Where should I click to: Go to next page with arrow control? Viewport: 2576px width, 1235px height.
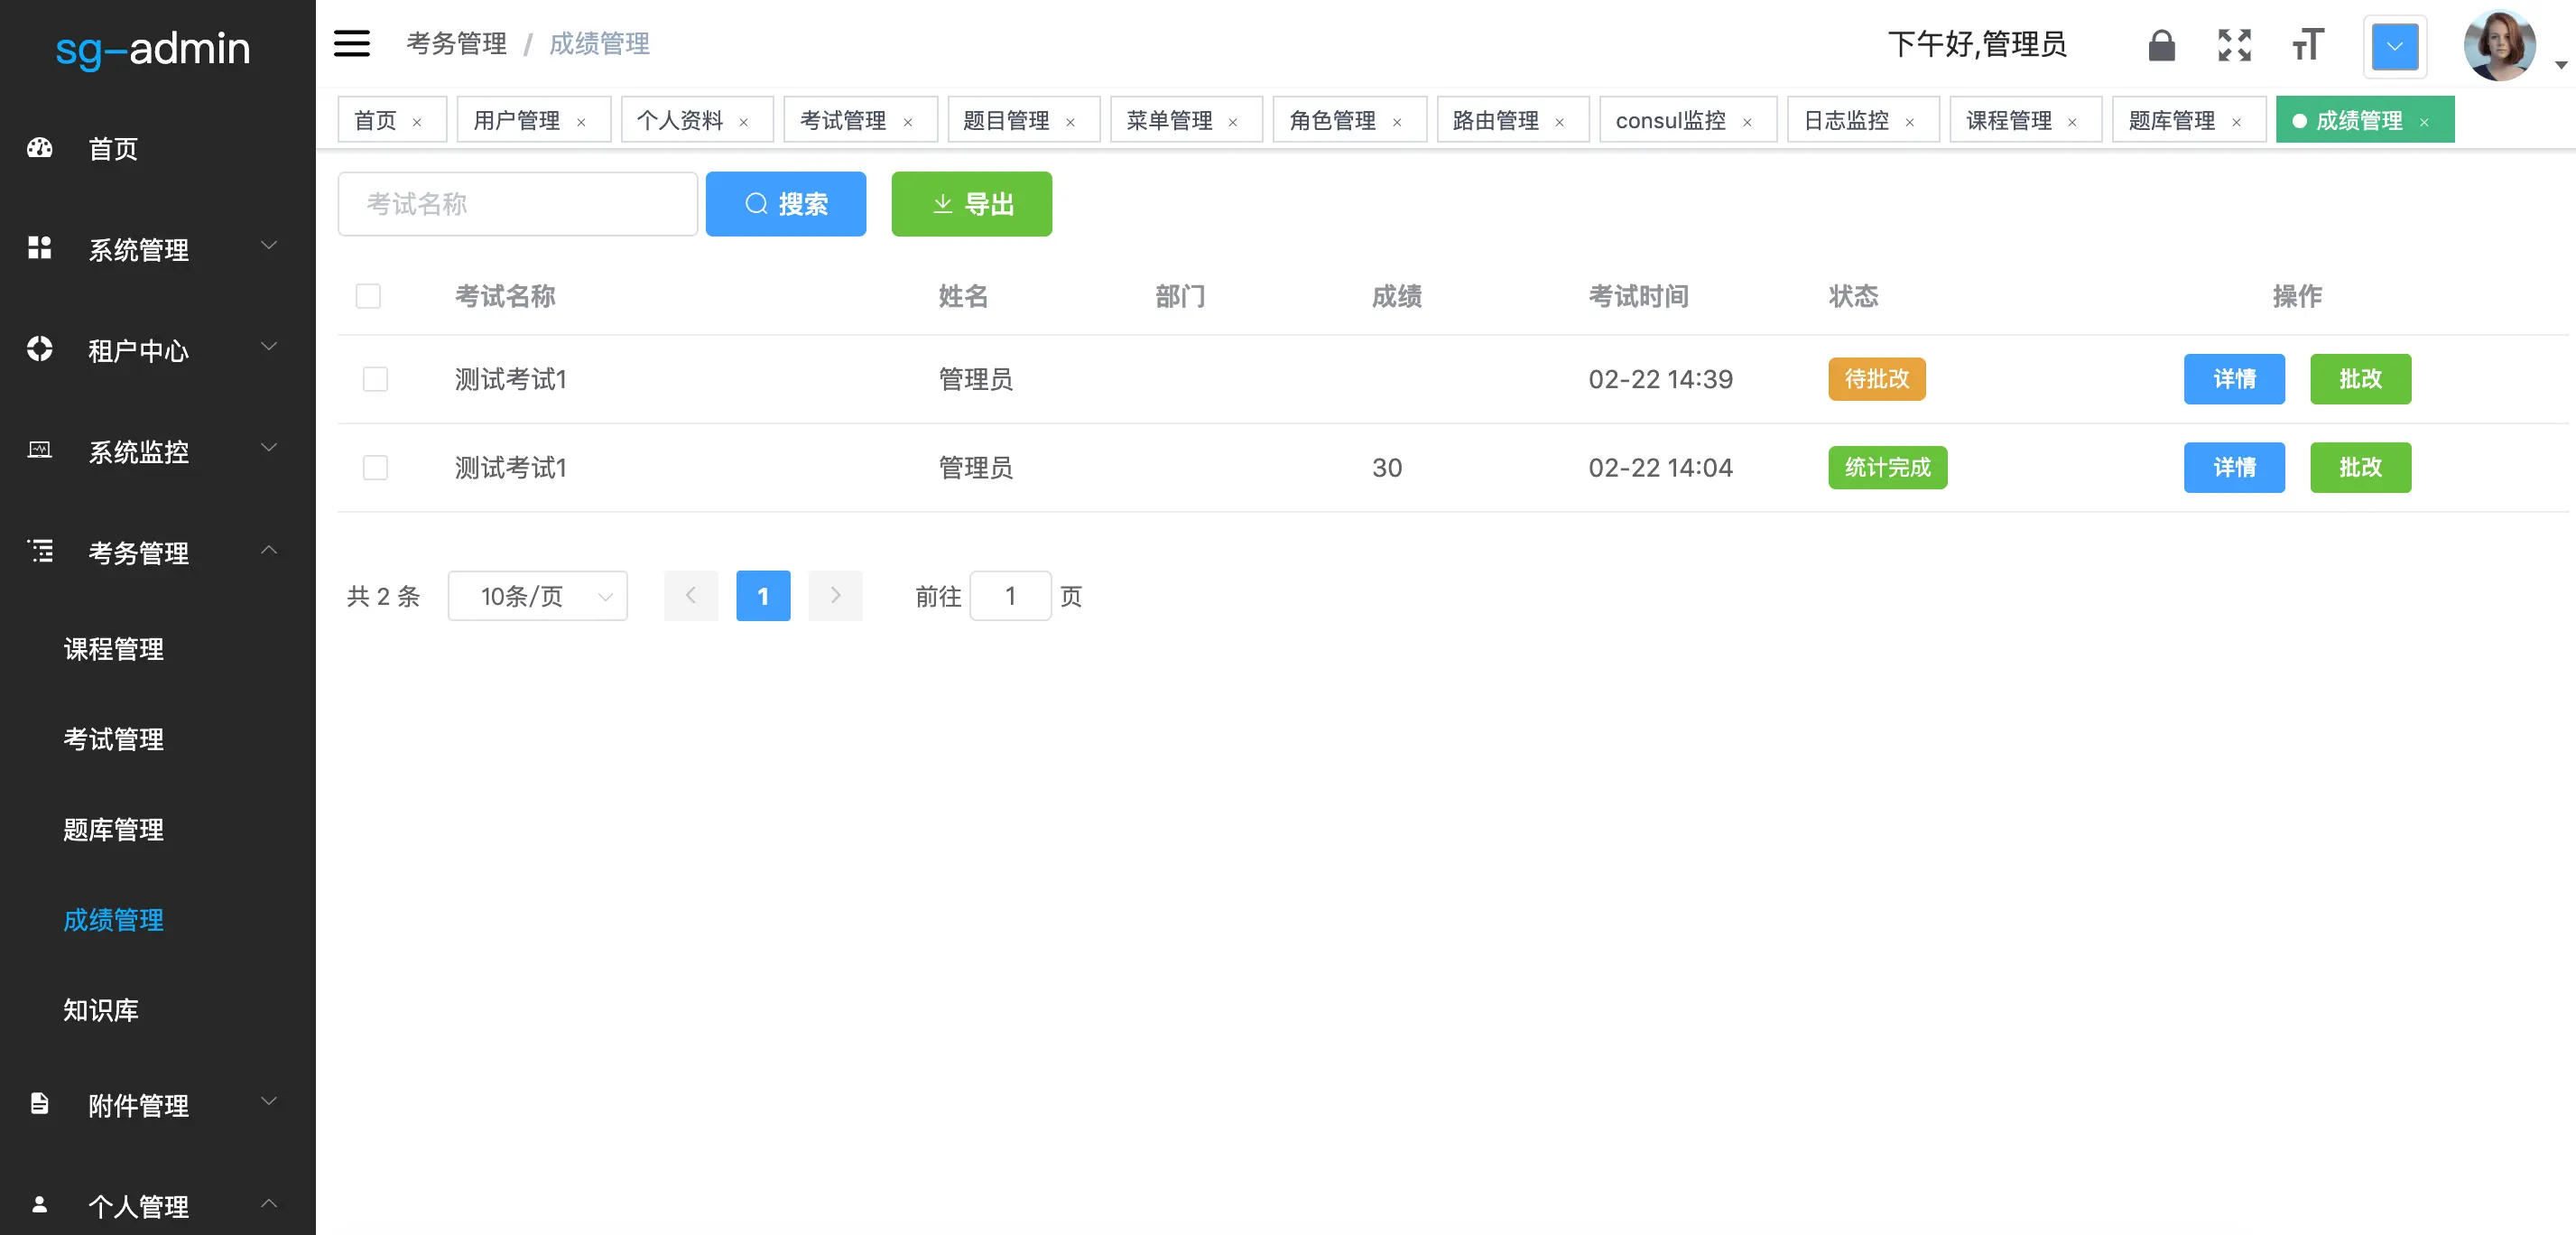point(835,595)
